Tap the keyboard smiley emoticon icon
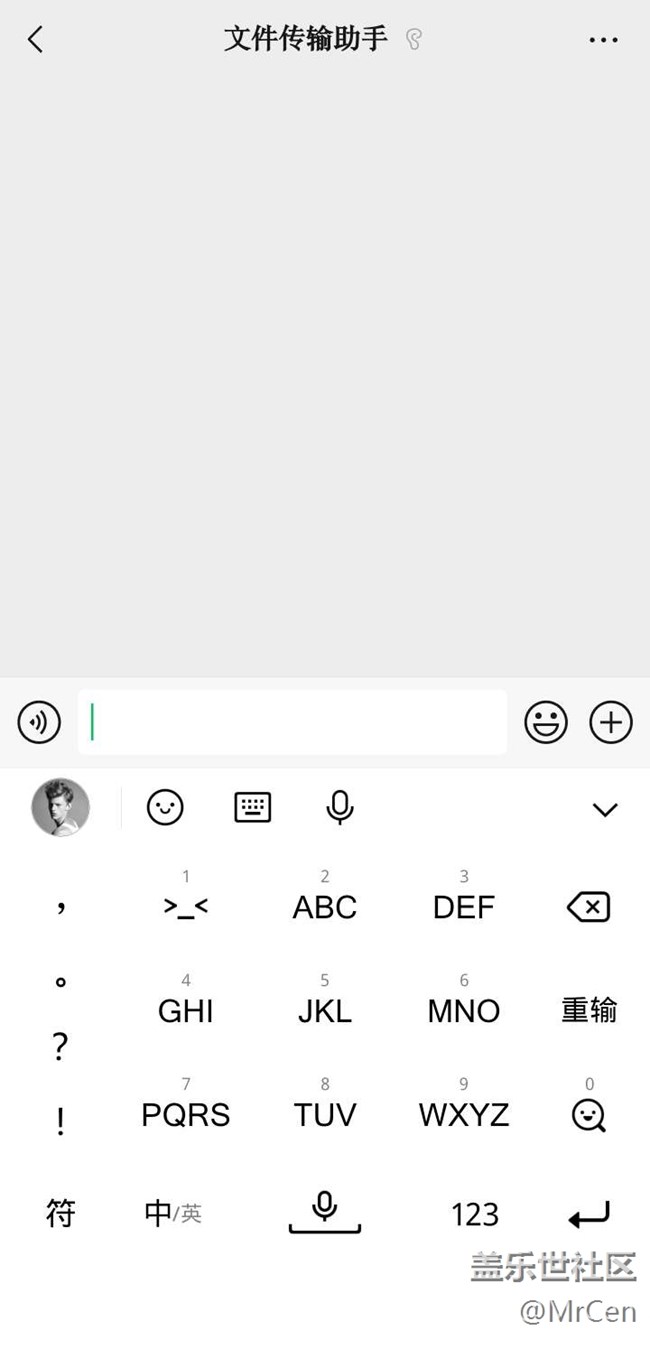 tap(165, 807)
